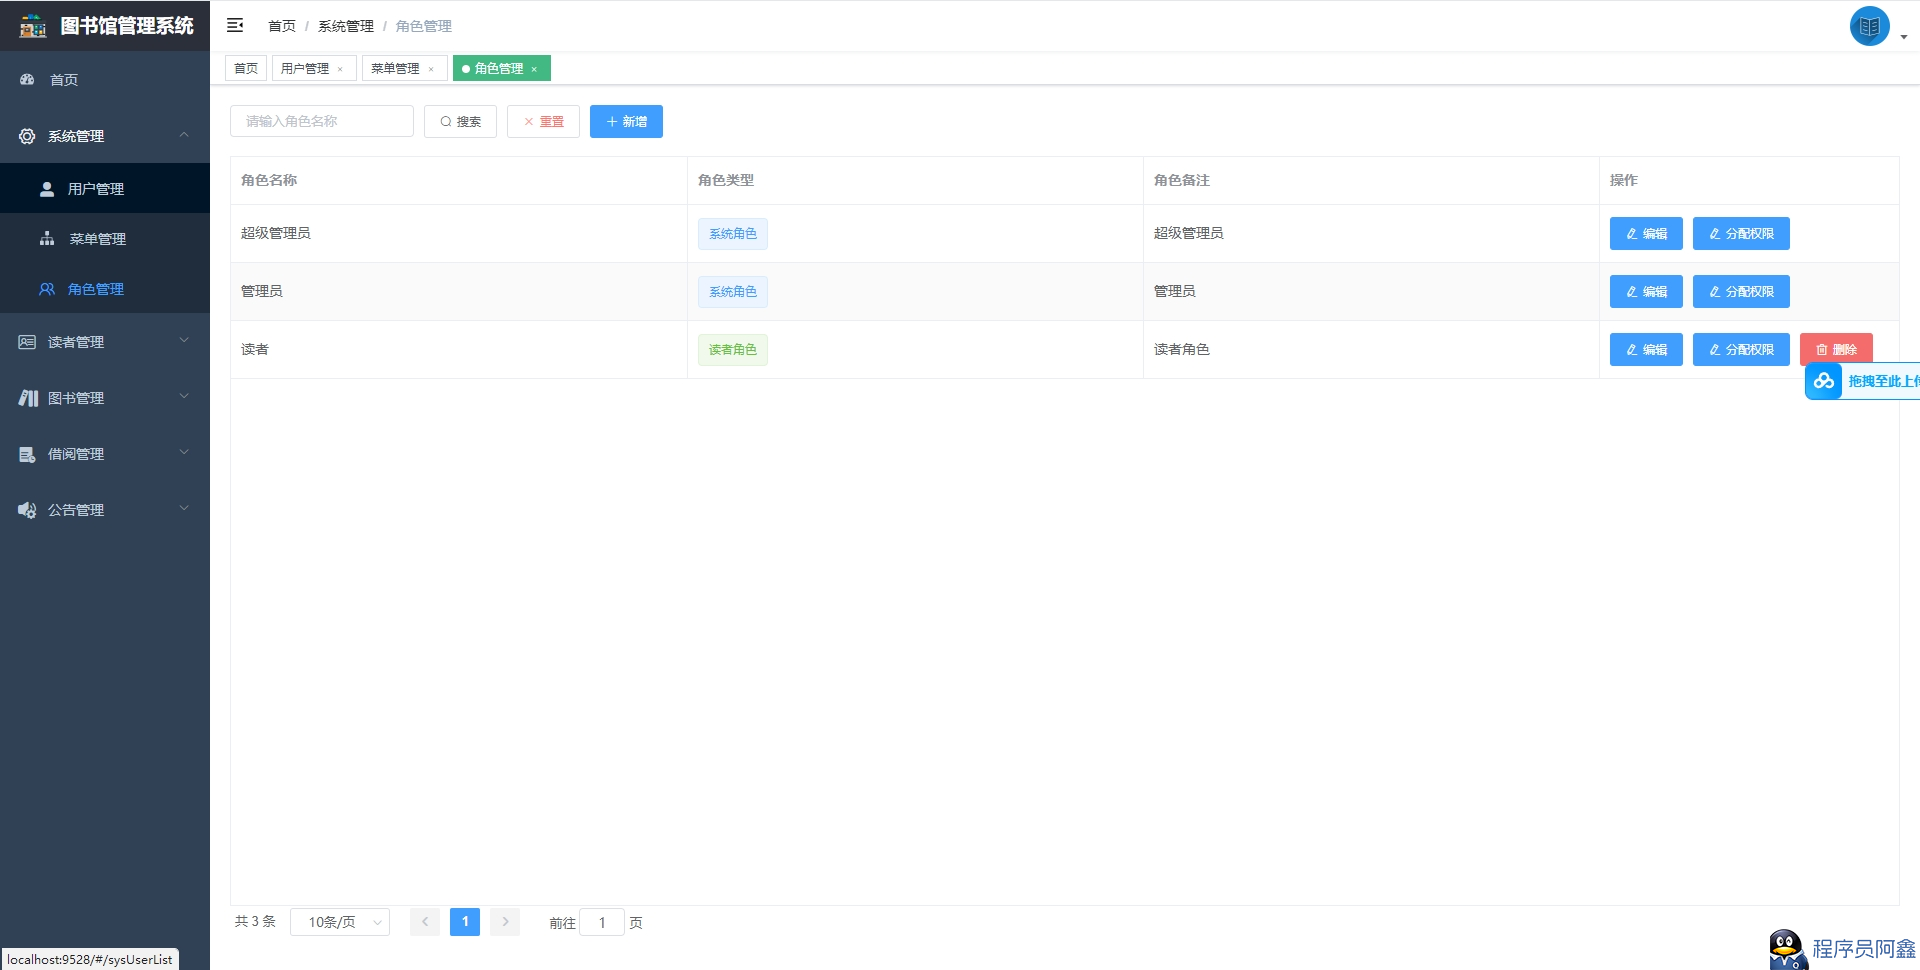Focus the 前往 page number input
Viewport: 1920px width, 970px height.
602,922
